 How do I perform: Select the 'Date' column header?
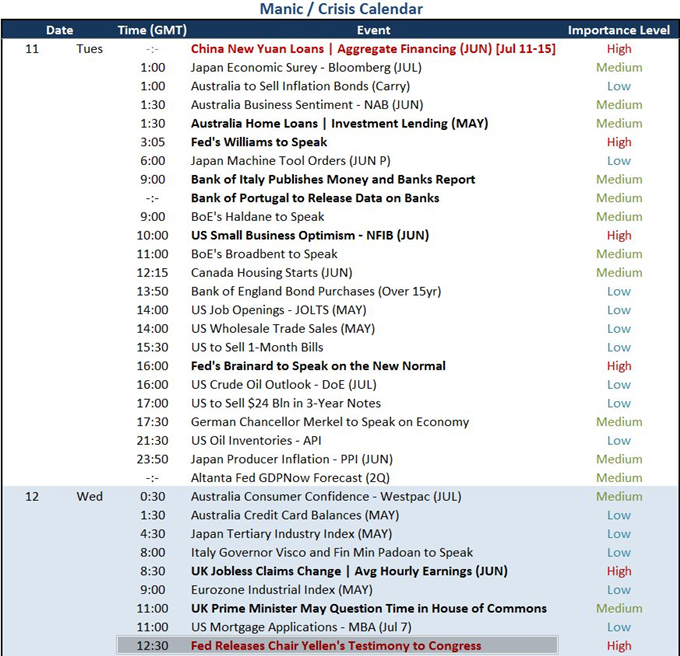pos(59,30)
